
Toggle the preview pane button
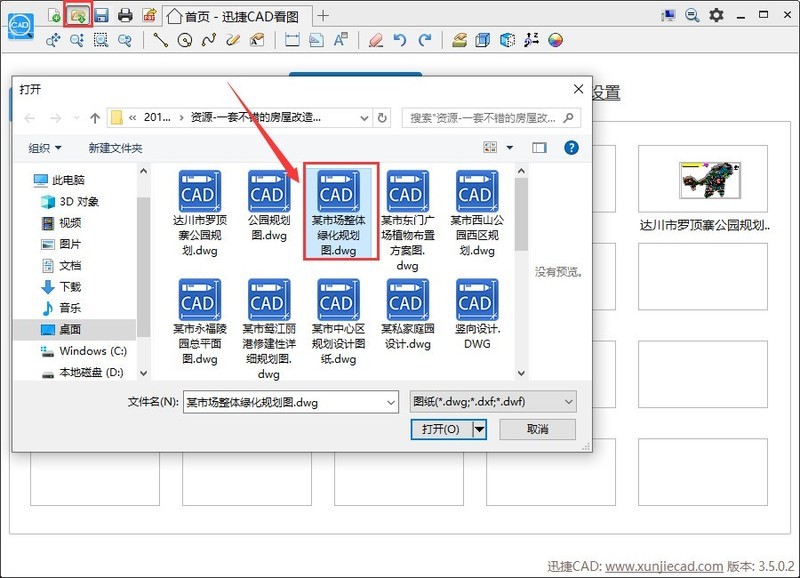click(x=540, y=148)
